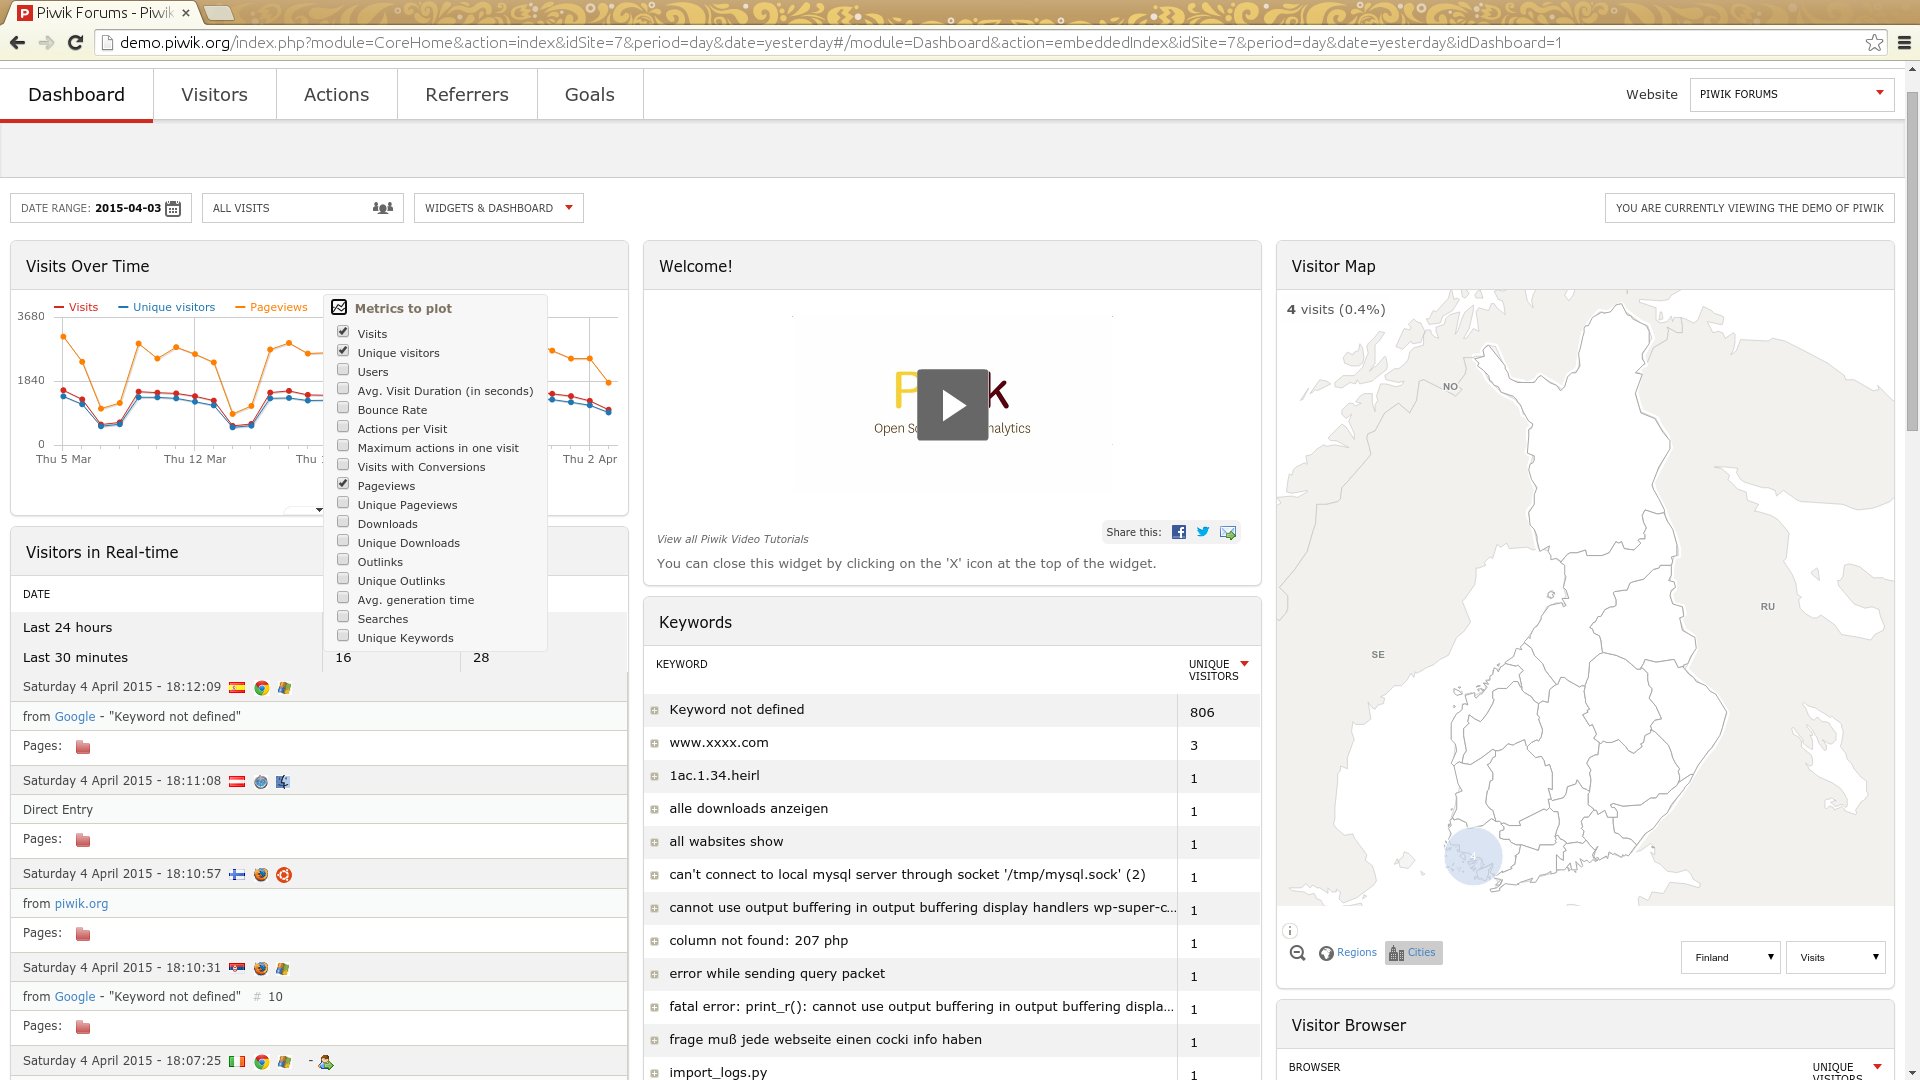Open the Chrome menu hamburger icon
This screenshot has height=1080, width=1920.
(1904, 43)
